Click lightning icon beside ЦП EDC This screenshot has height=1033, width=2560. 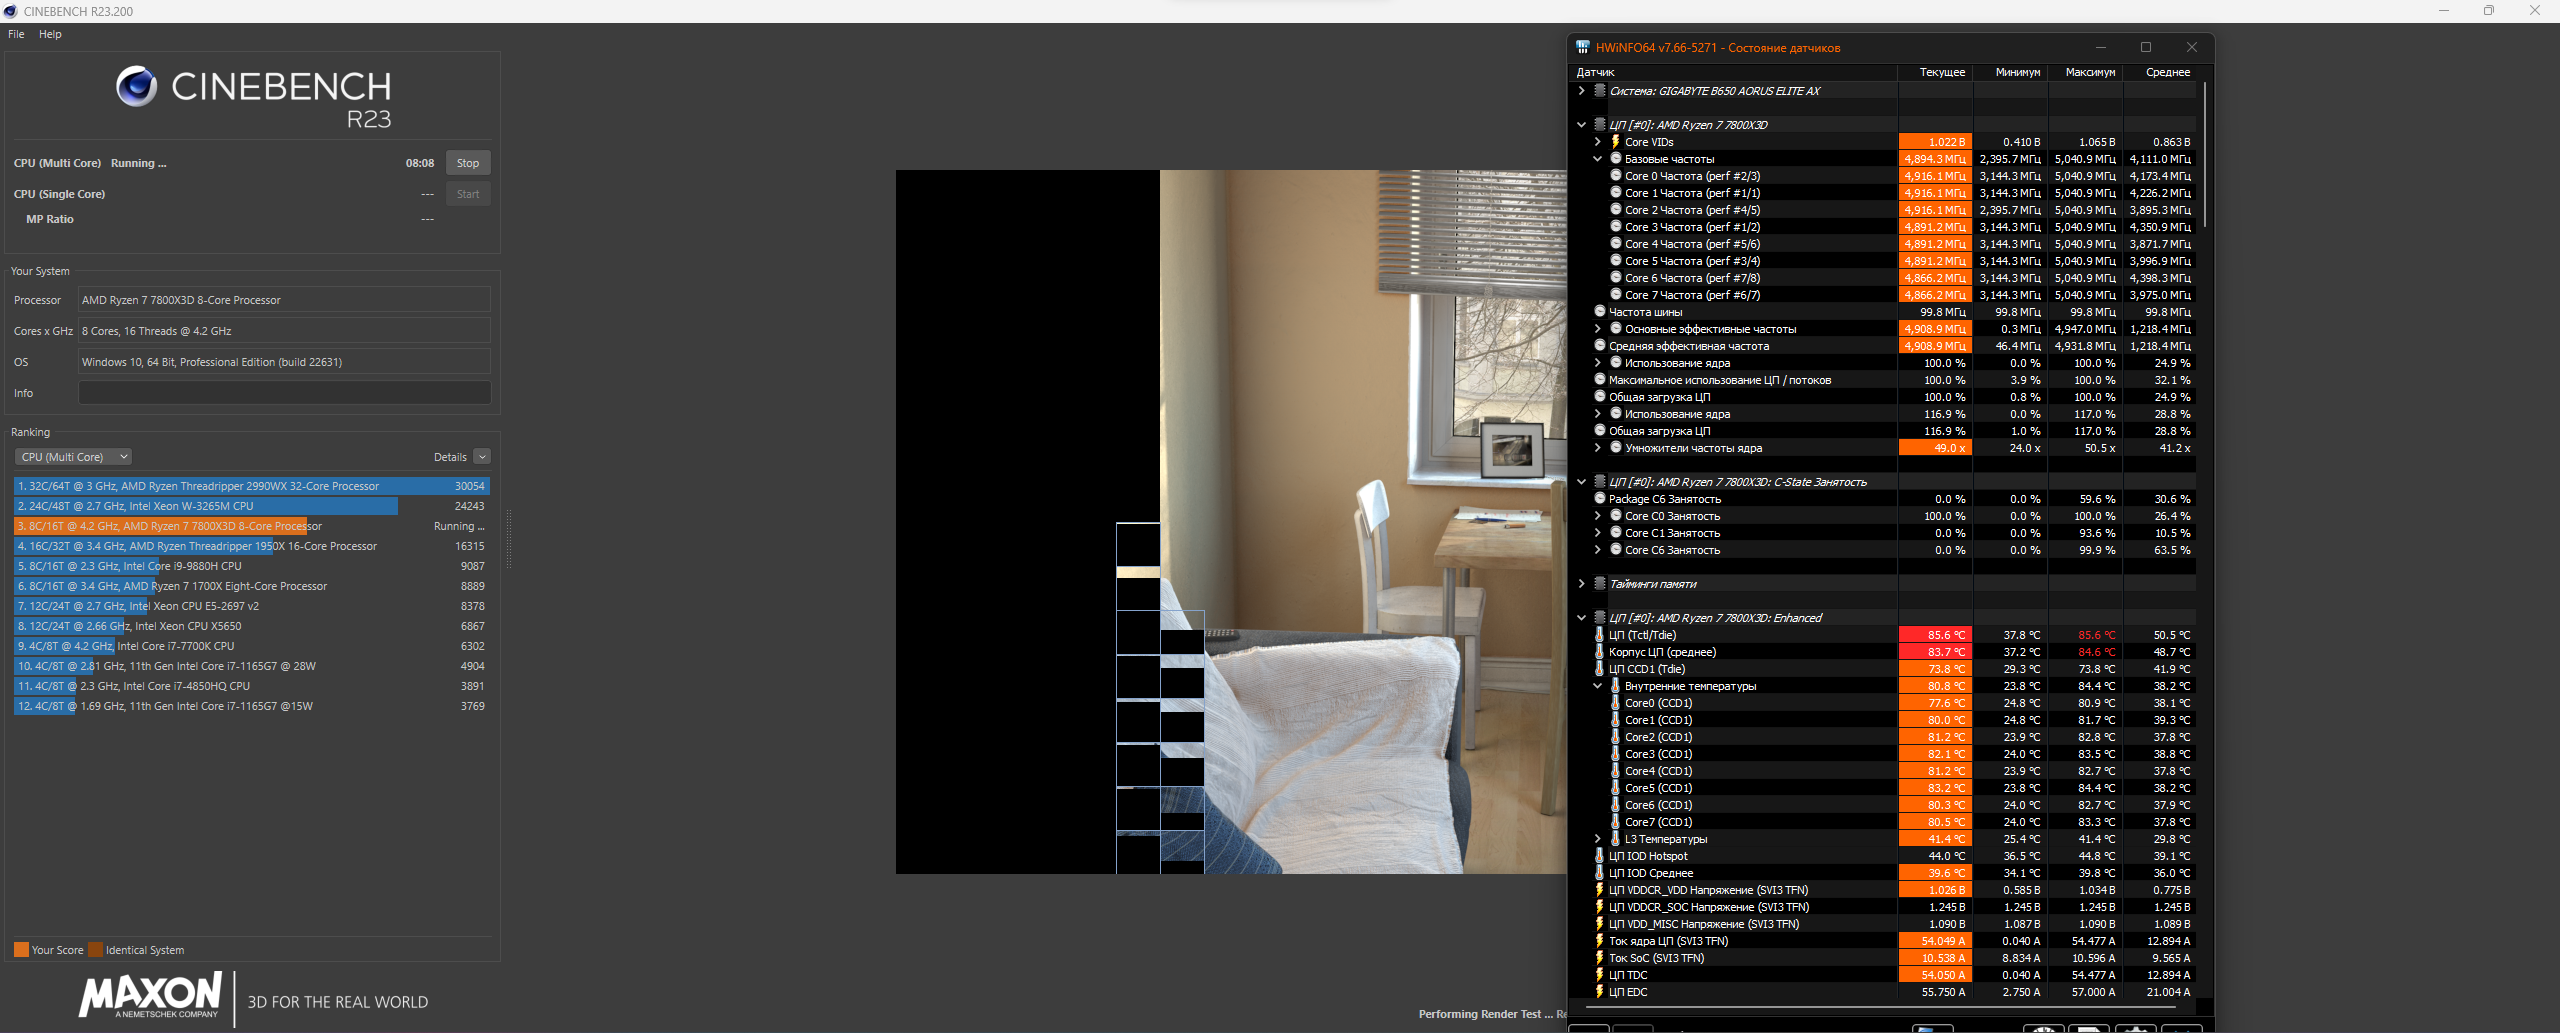[x=1600, y=992]
